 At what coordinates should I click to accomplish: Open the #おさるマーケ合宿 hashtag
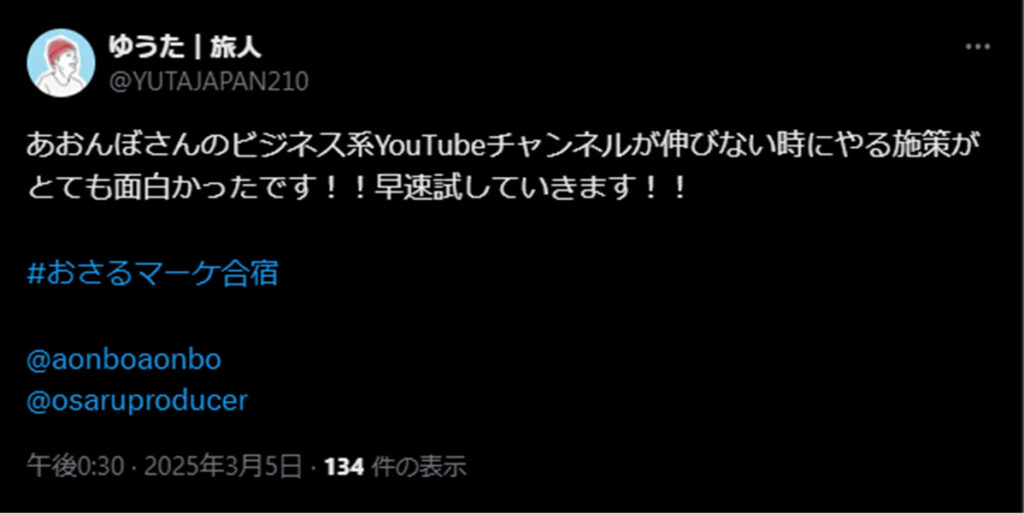point(153,274)
